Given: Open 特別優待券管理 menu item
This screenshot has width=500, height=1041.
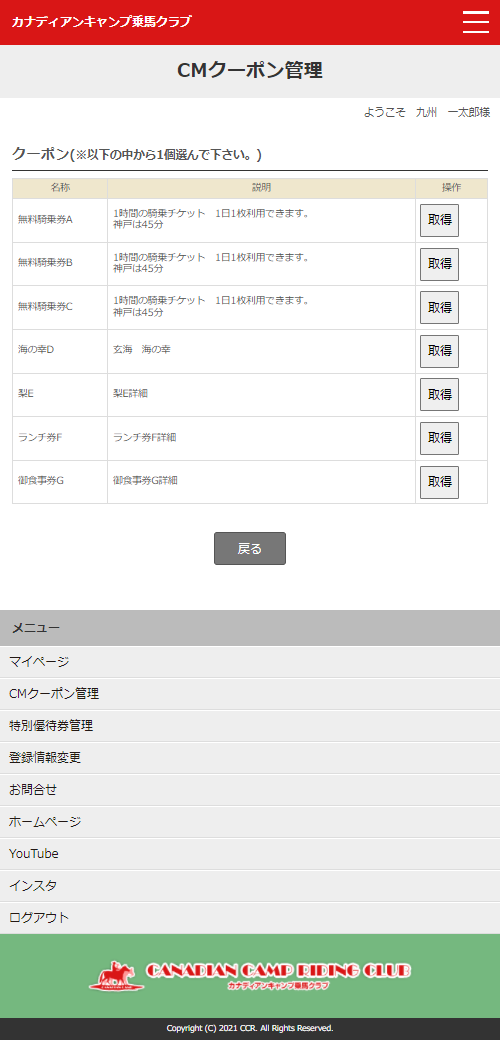Looking at the screenshot, I should coord(250,726).
